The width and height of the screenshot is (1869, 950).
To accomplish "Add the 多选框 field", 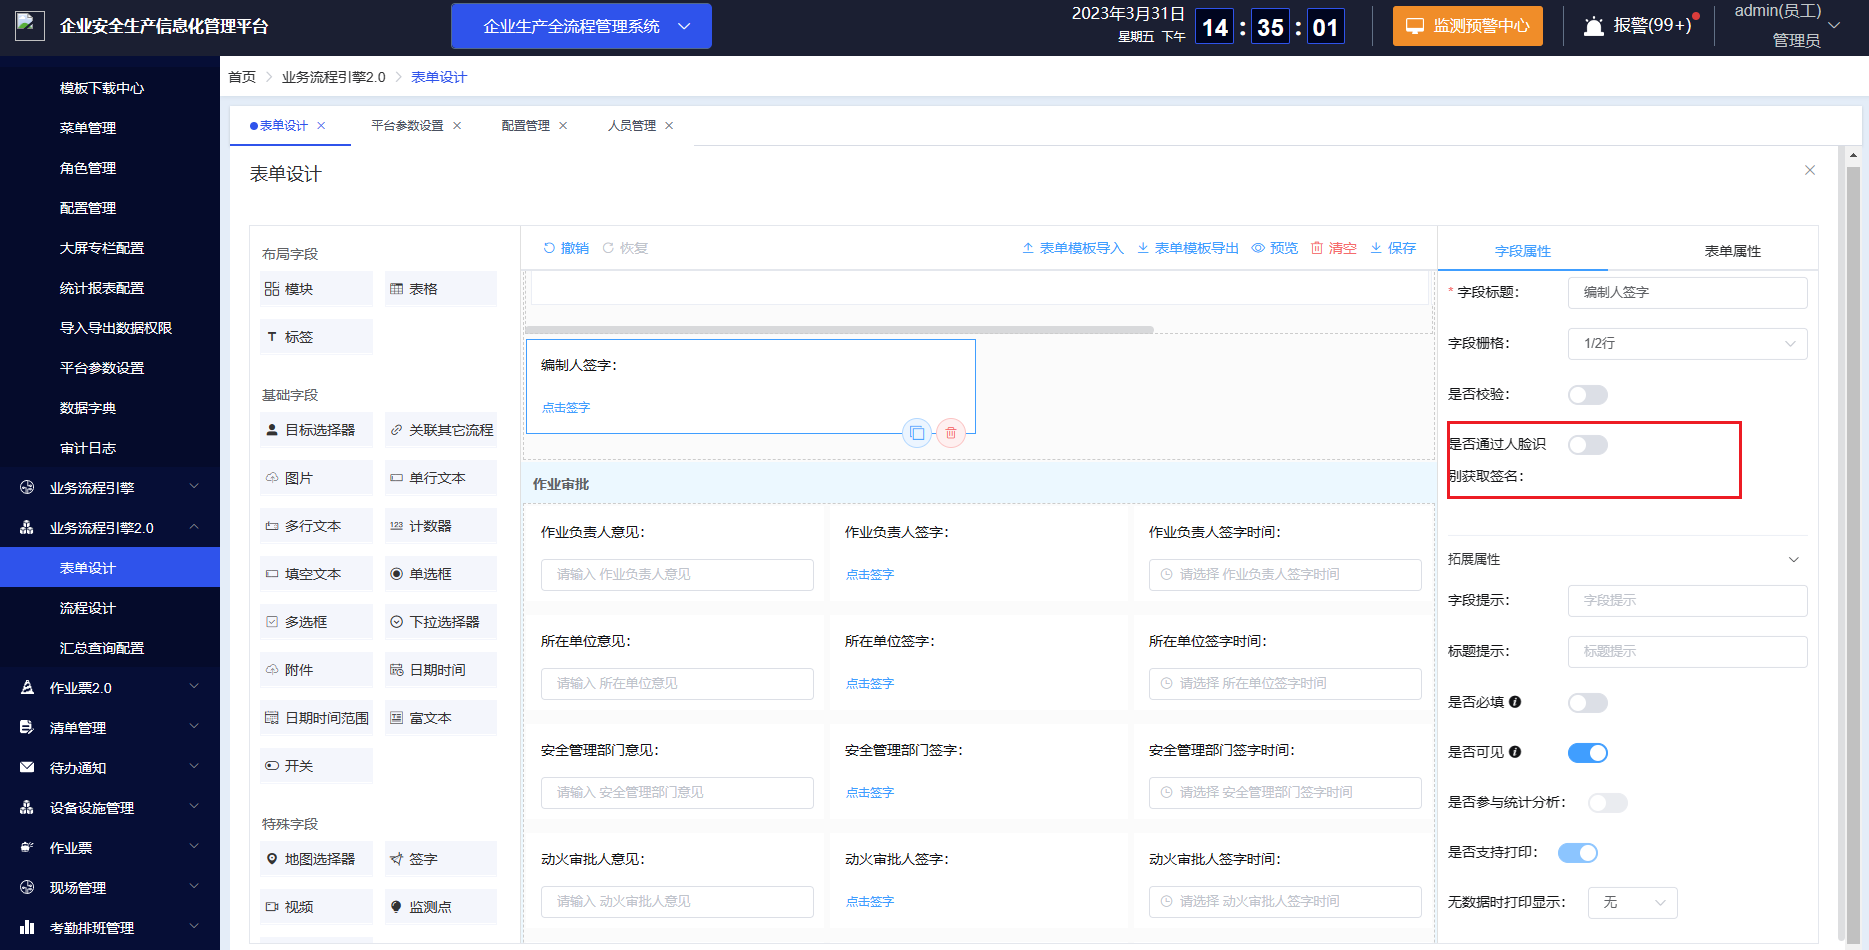I will [x=316, y=622].
